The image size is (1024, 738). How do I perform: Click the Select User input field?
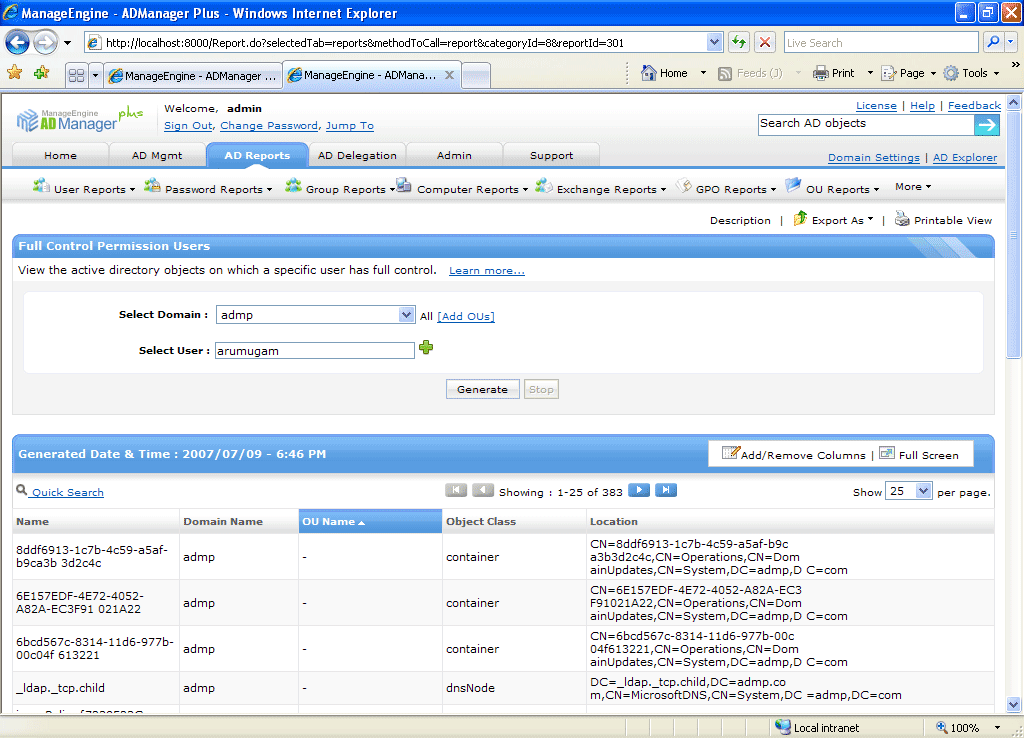[x=315, y=351]
